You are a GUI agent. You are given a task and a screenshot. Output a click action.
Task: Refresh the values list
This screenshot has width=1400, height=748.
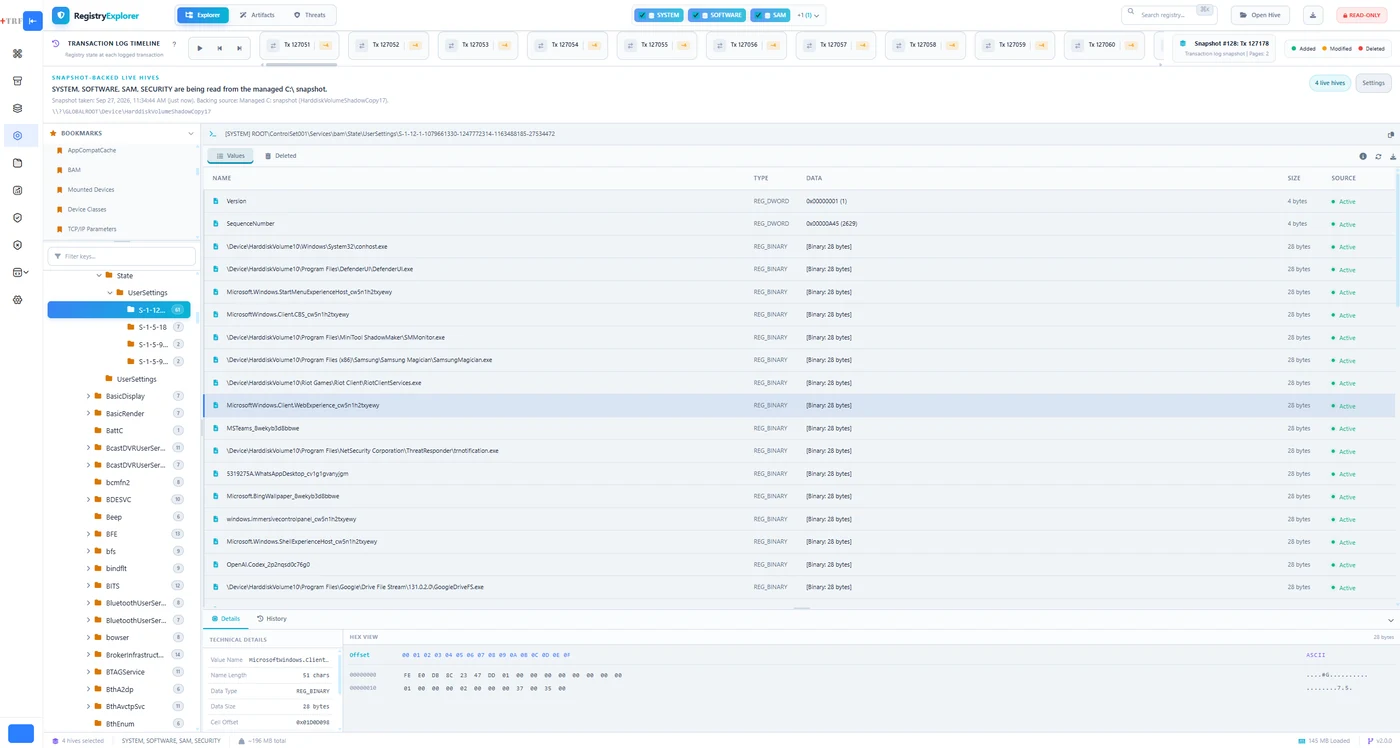1378,156
